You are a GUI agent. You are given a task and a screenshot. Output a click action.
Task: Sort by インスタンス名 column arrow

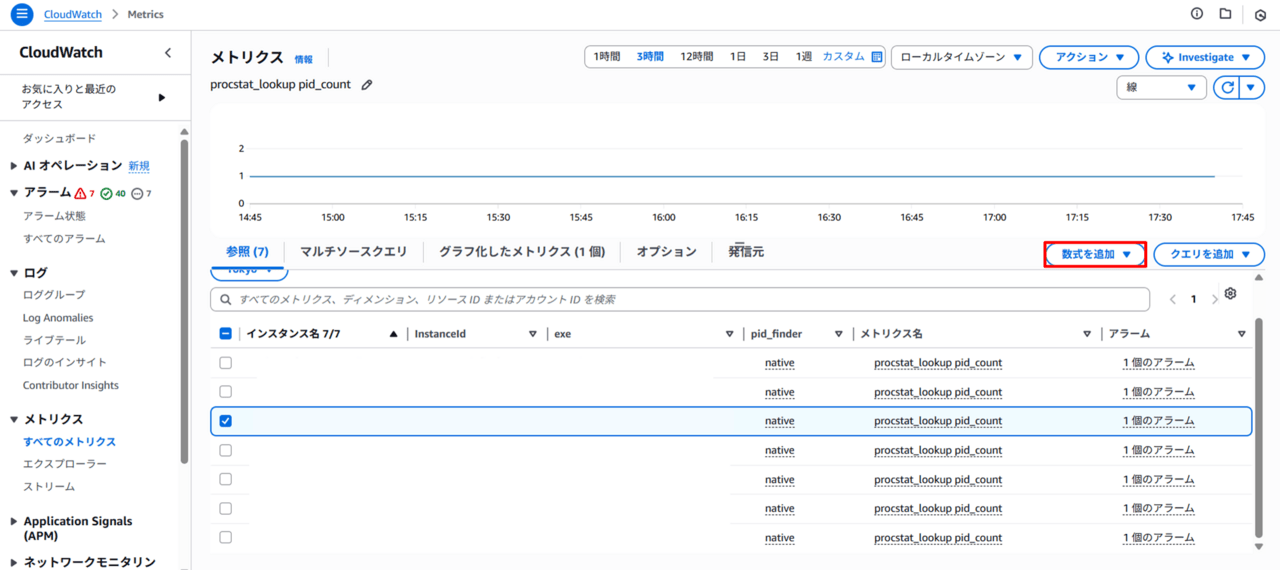coord(394,334)
